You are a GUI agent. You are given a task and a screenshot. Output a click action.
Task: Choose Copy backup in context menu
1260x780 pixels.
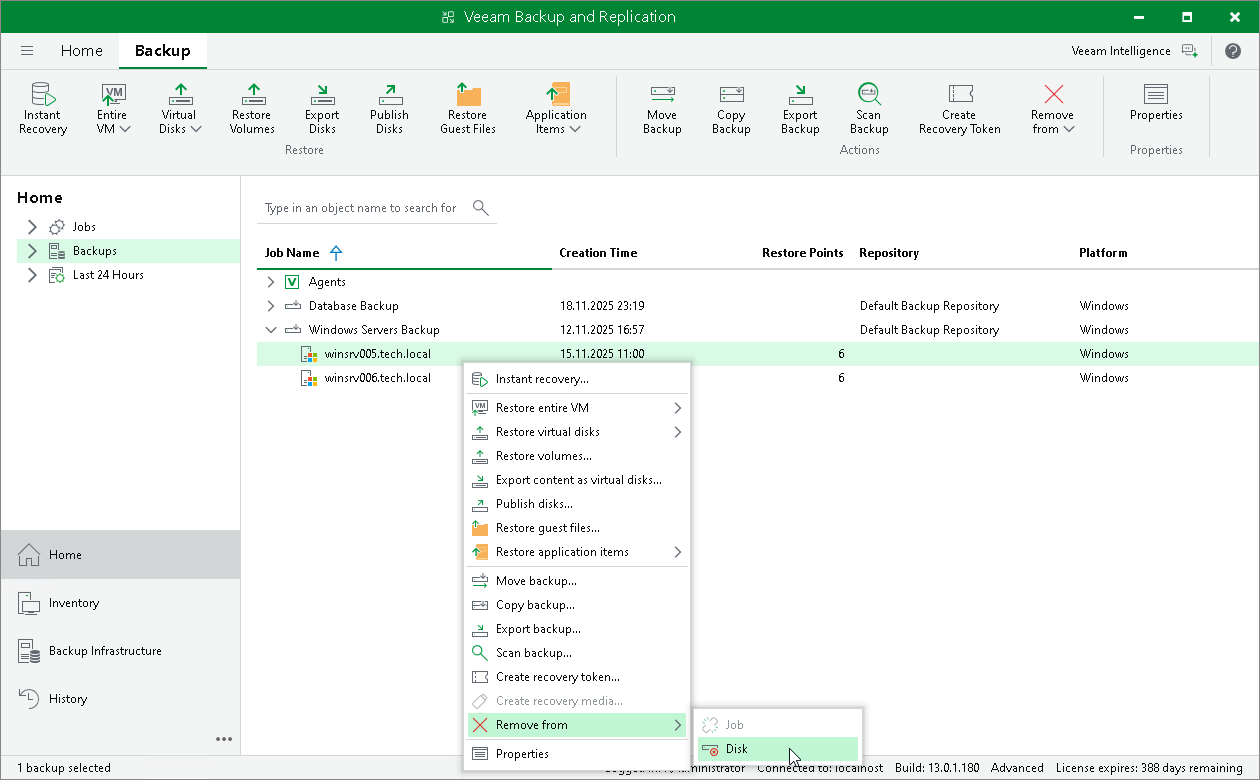point(577,605)
